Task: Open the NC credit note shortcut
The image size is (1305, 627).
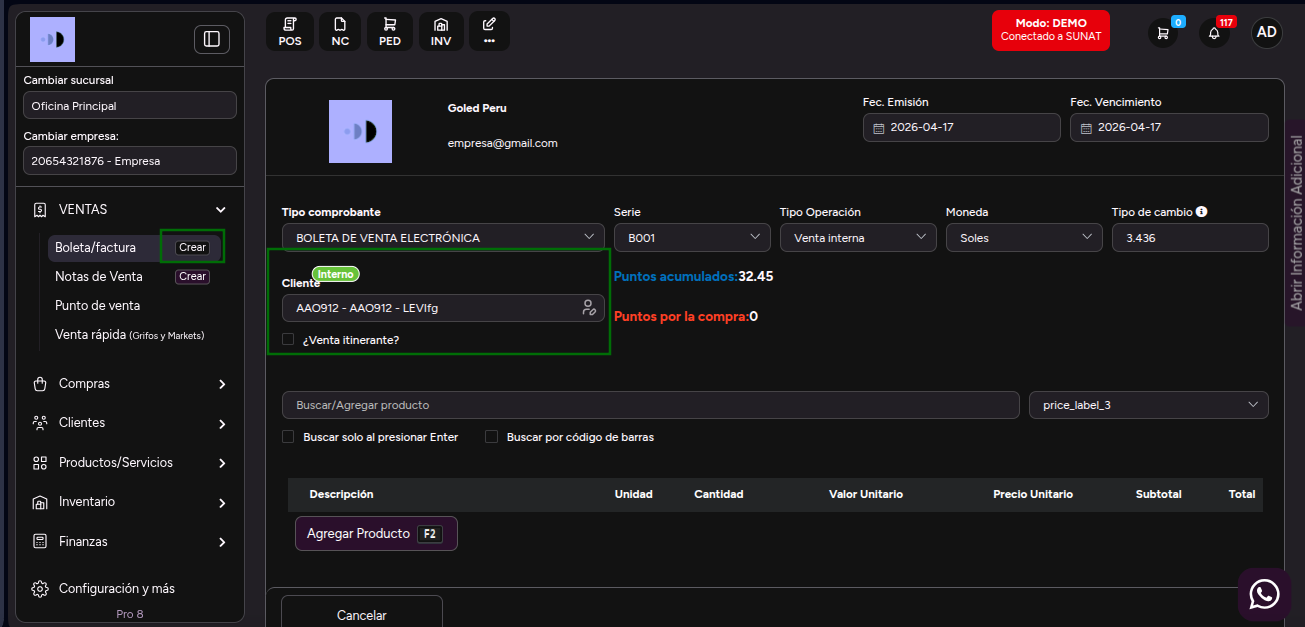Action: pos(340,31)
